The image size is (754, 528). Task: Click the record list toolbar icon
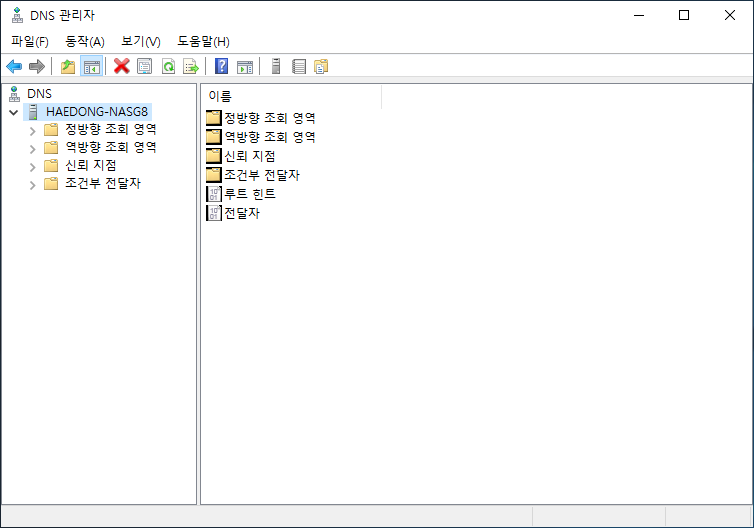(299, 66)
